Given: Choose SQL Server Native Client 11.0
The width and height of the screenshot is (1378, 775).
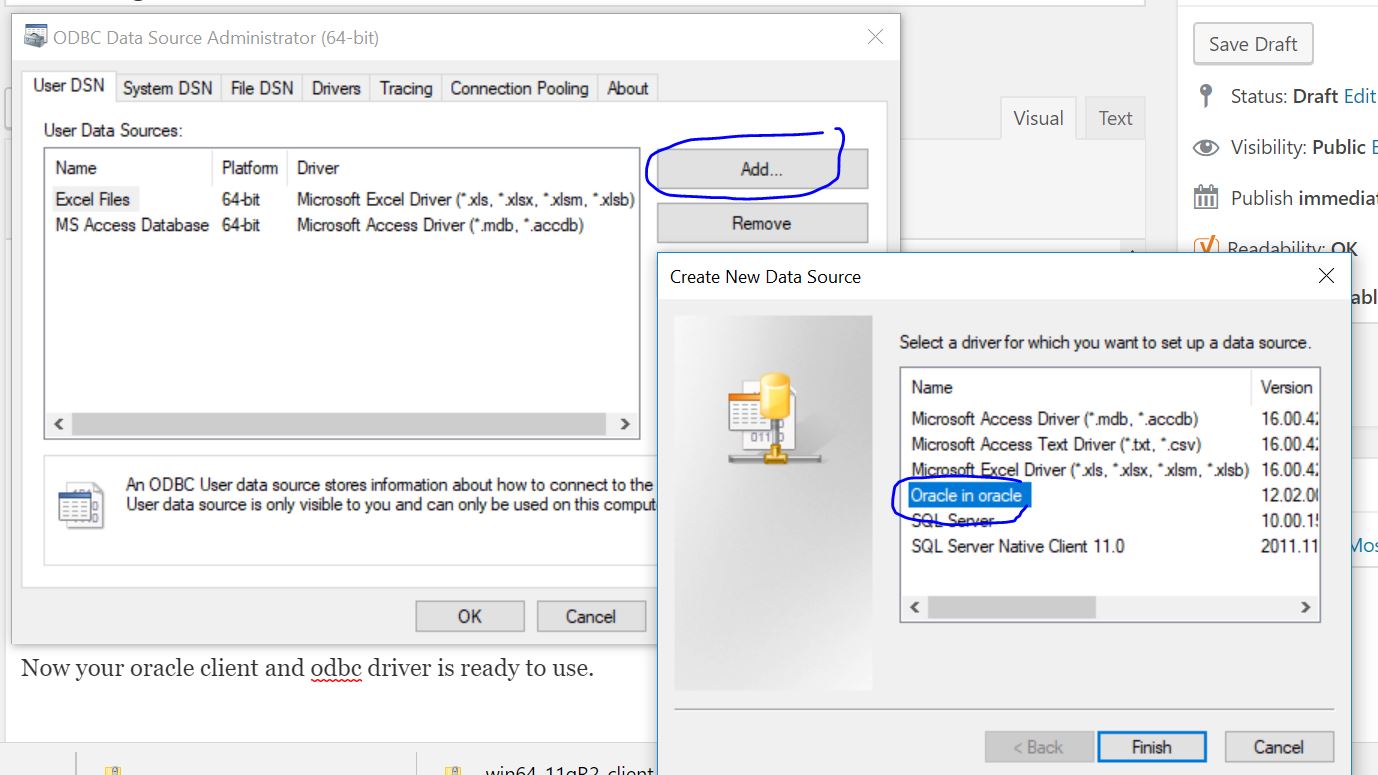Looking at the screenshot, I should coord(1017,546).
